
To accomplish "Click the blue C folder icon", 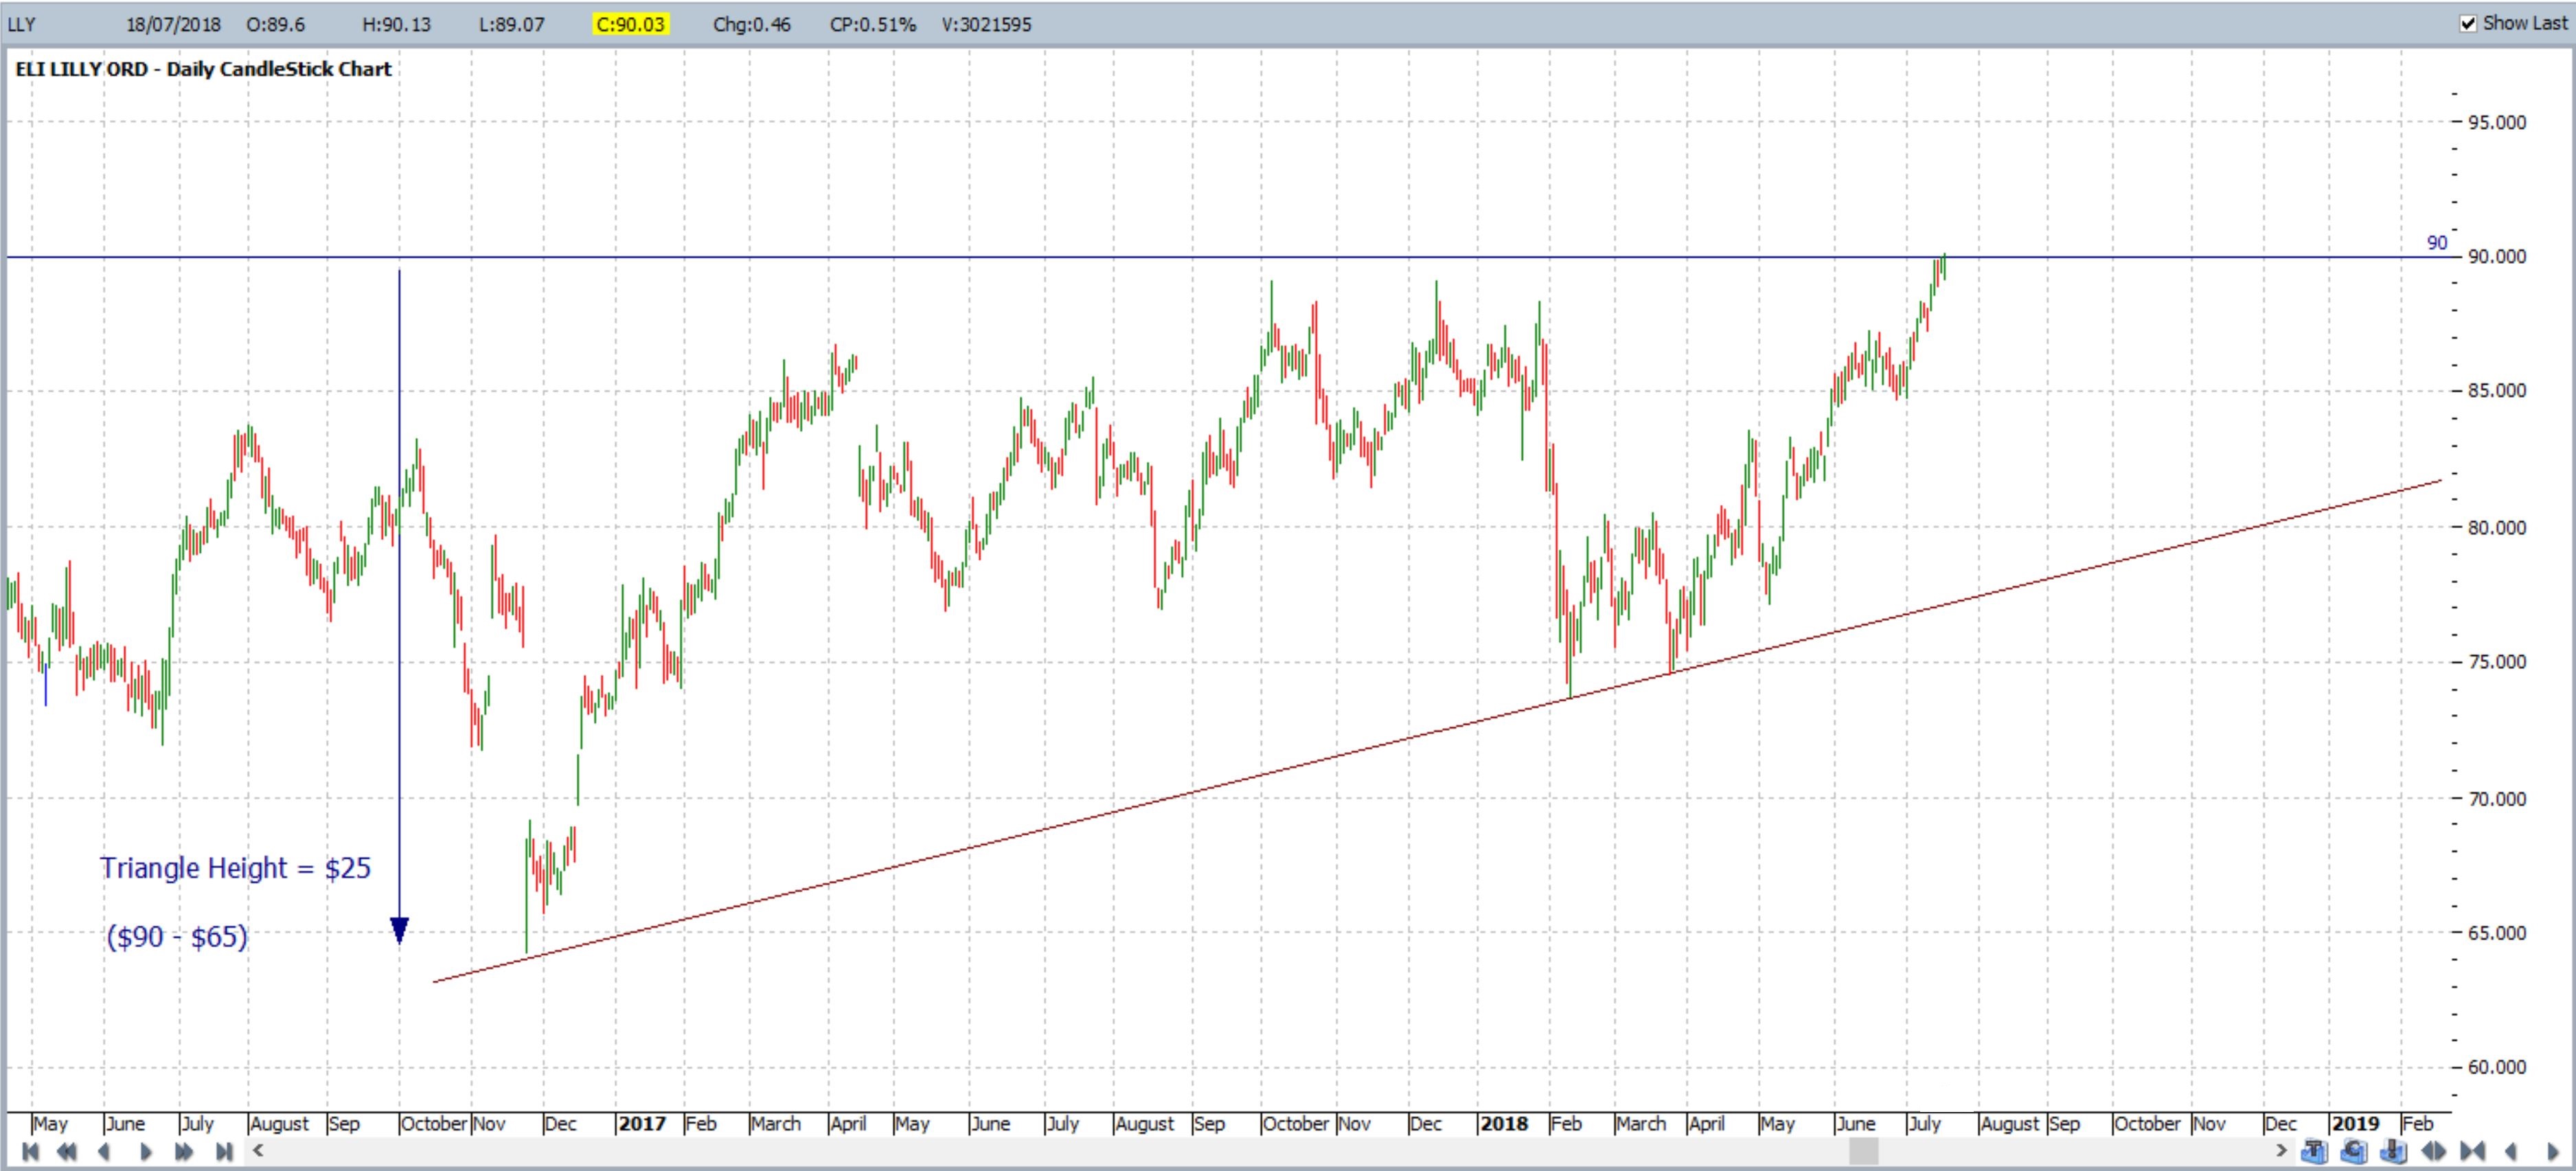I will click(2354, 1151).
